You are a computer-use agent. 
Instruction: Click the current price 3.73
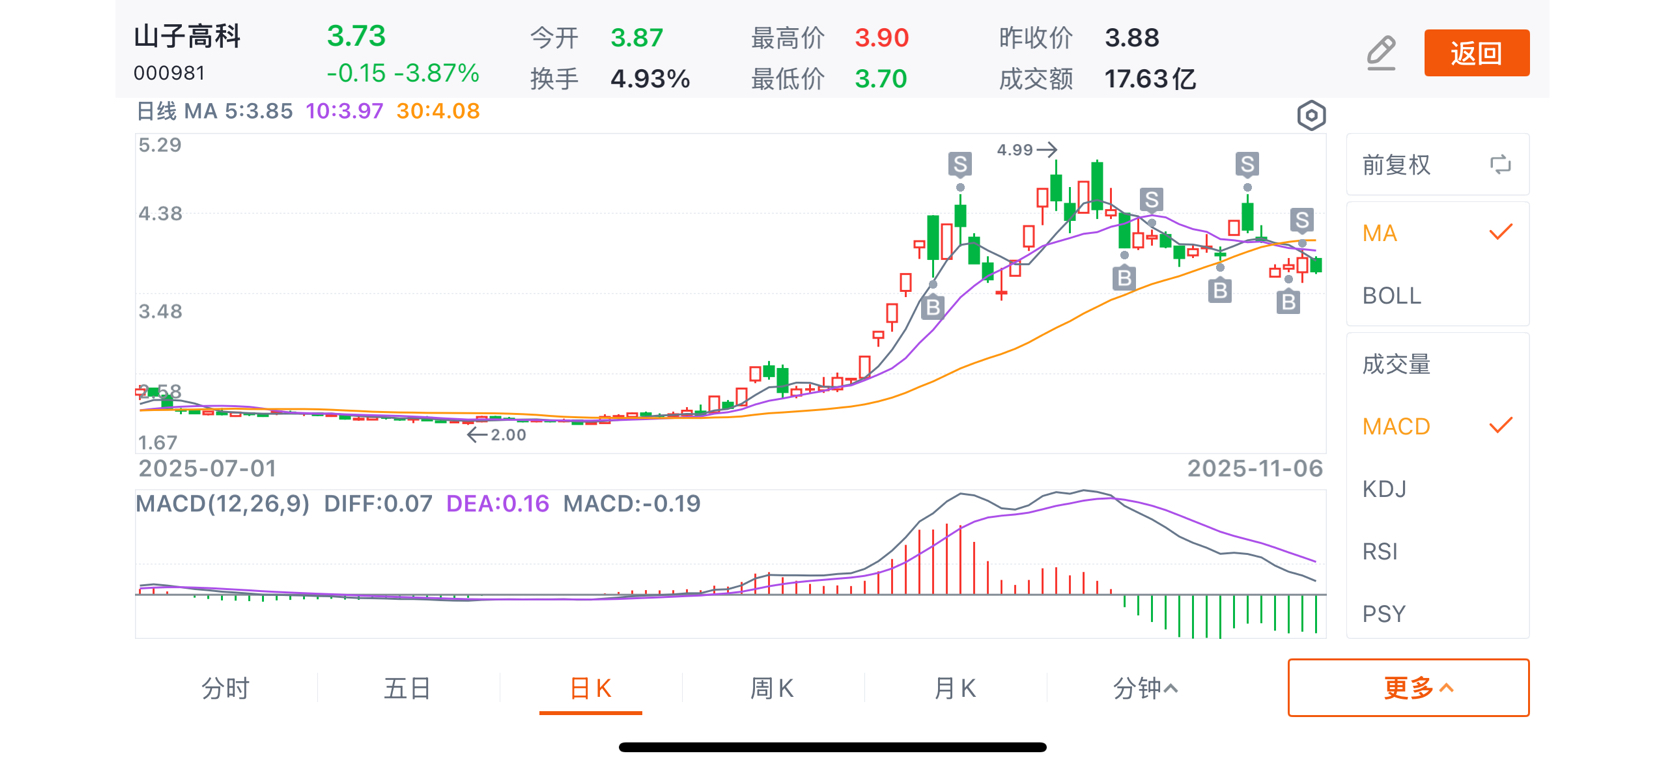356,36
